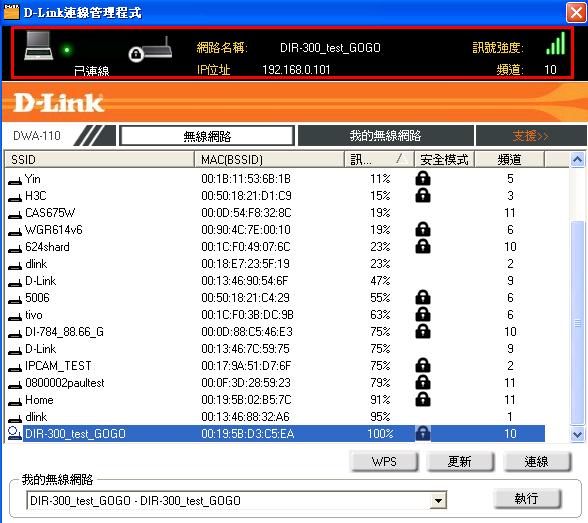Open the 我的無線網路 profile dropdown
This screenshot has width=588, height=523.
(438, 501)
